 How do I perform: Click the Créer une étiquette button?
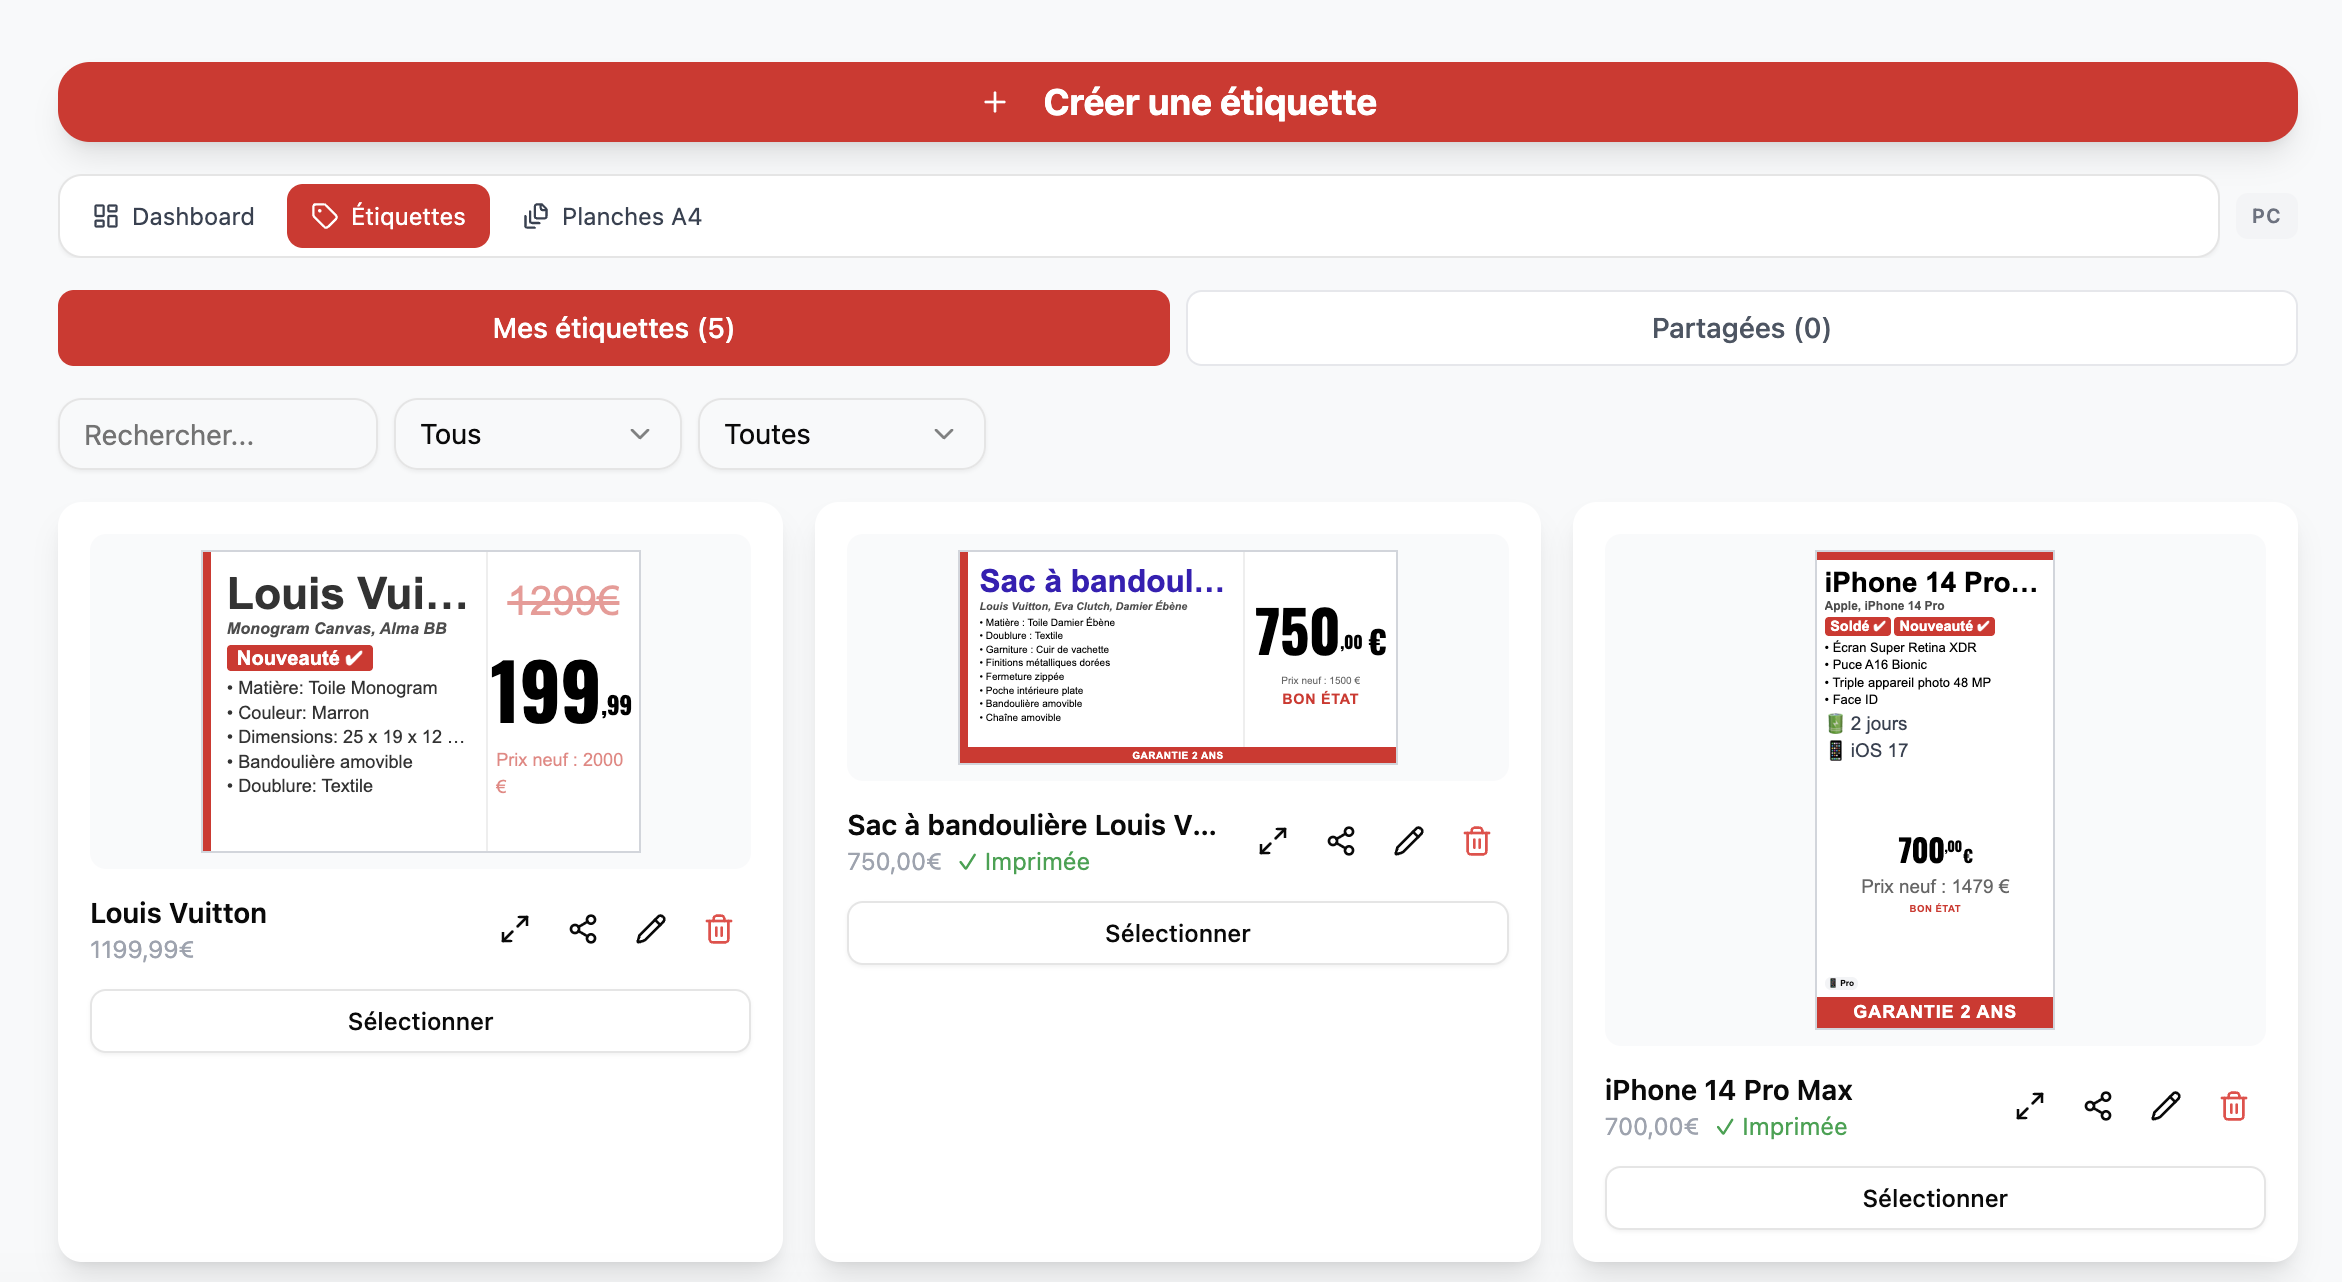(1177, 102)
